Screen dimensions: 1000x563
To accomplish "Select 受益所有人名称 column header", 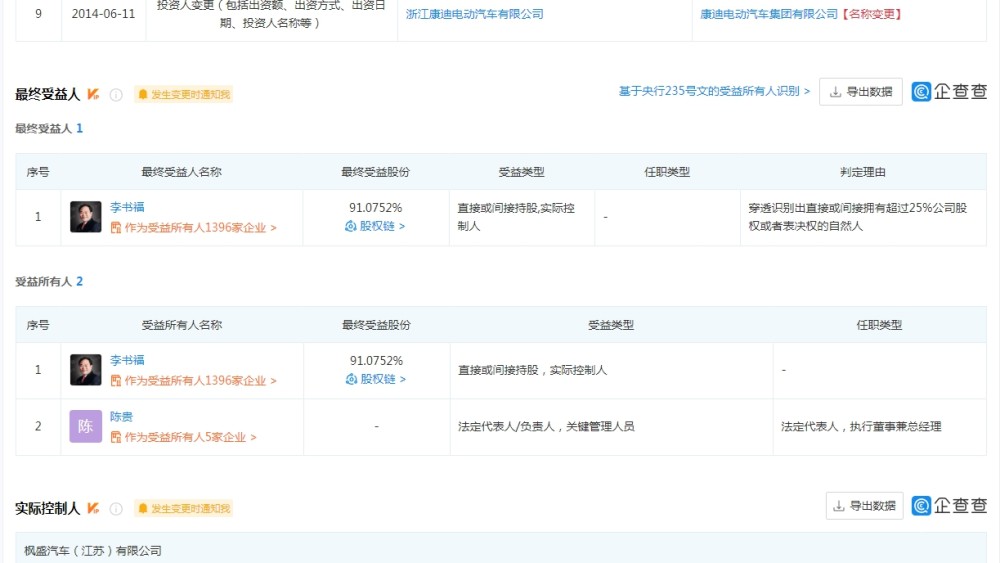I will tap(182, 325).
